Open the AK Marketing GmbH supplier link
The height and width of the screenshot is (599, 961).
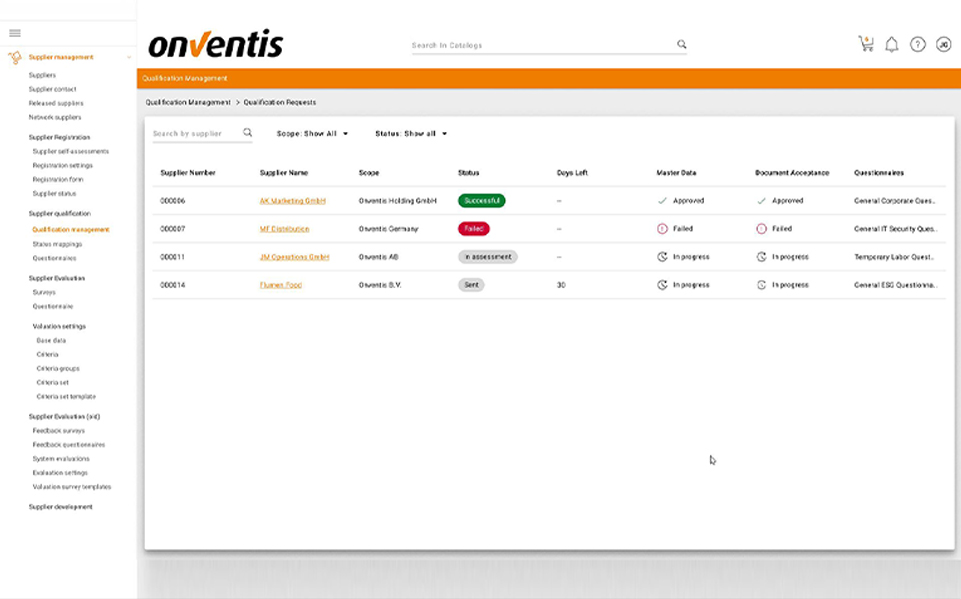coord(293,201)
